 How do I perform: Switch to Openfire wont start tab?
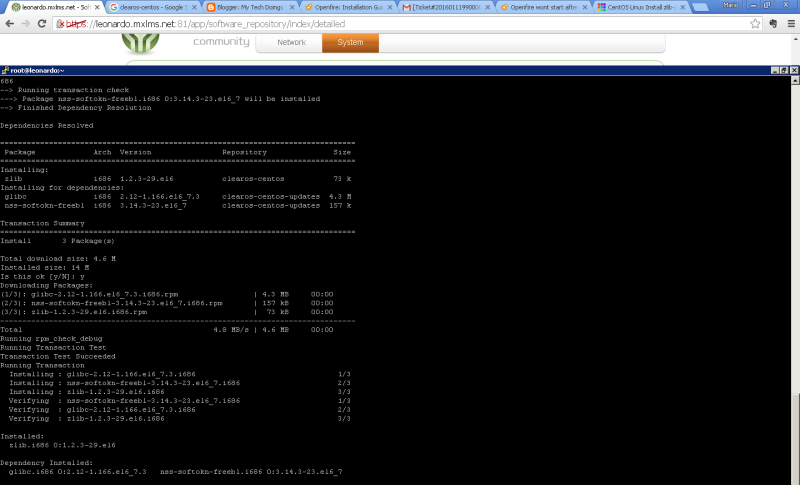[x=542, y=7]
